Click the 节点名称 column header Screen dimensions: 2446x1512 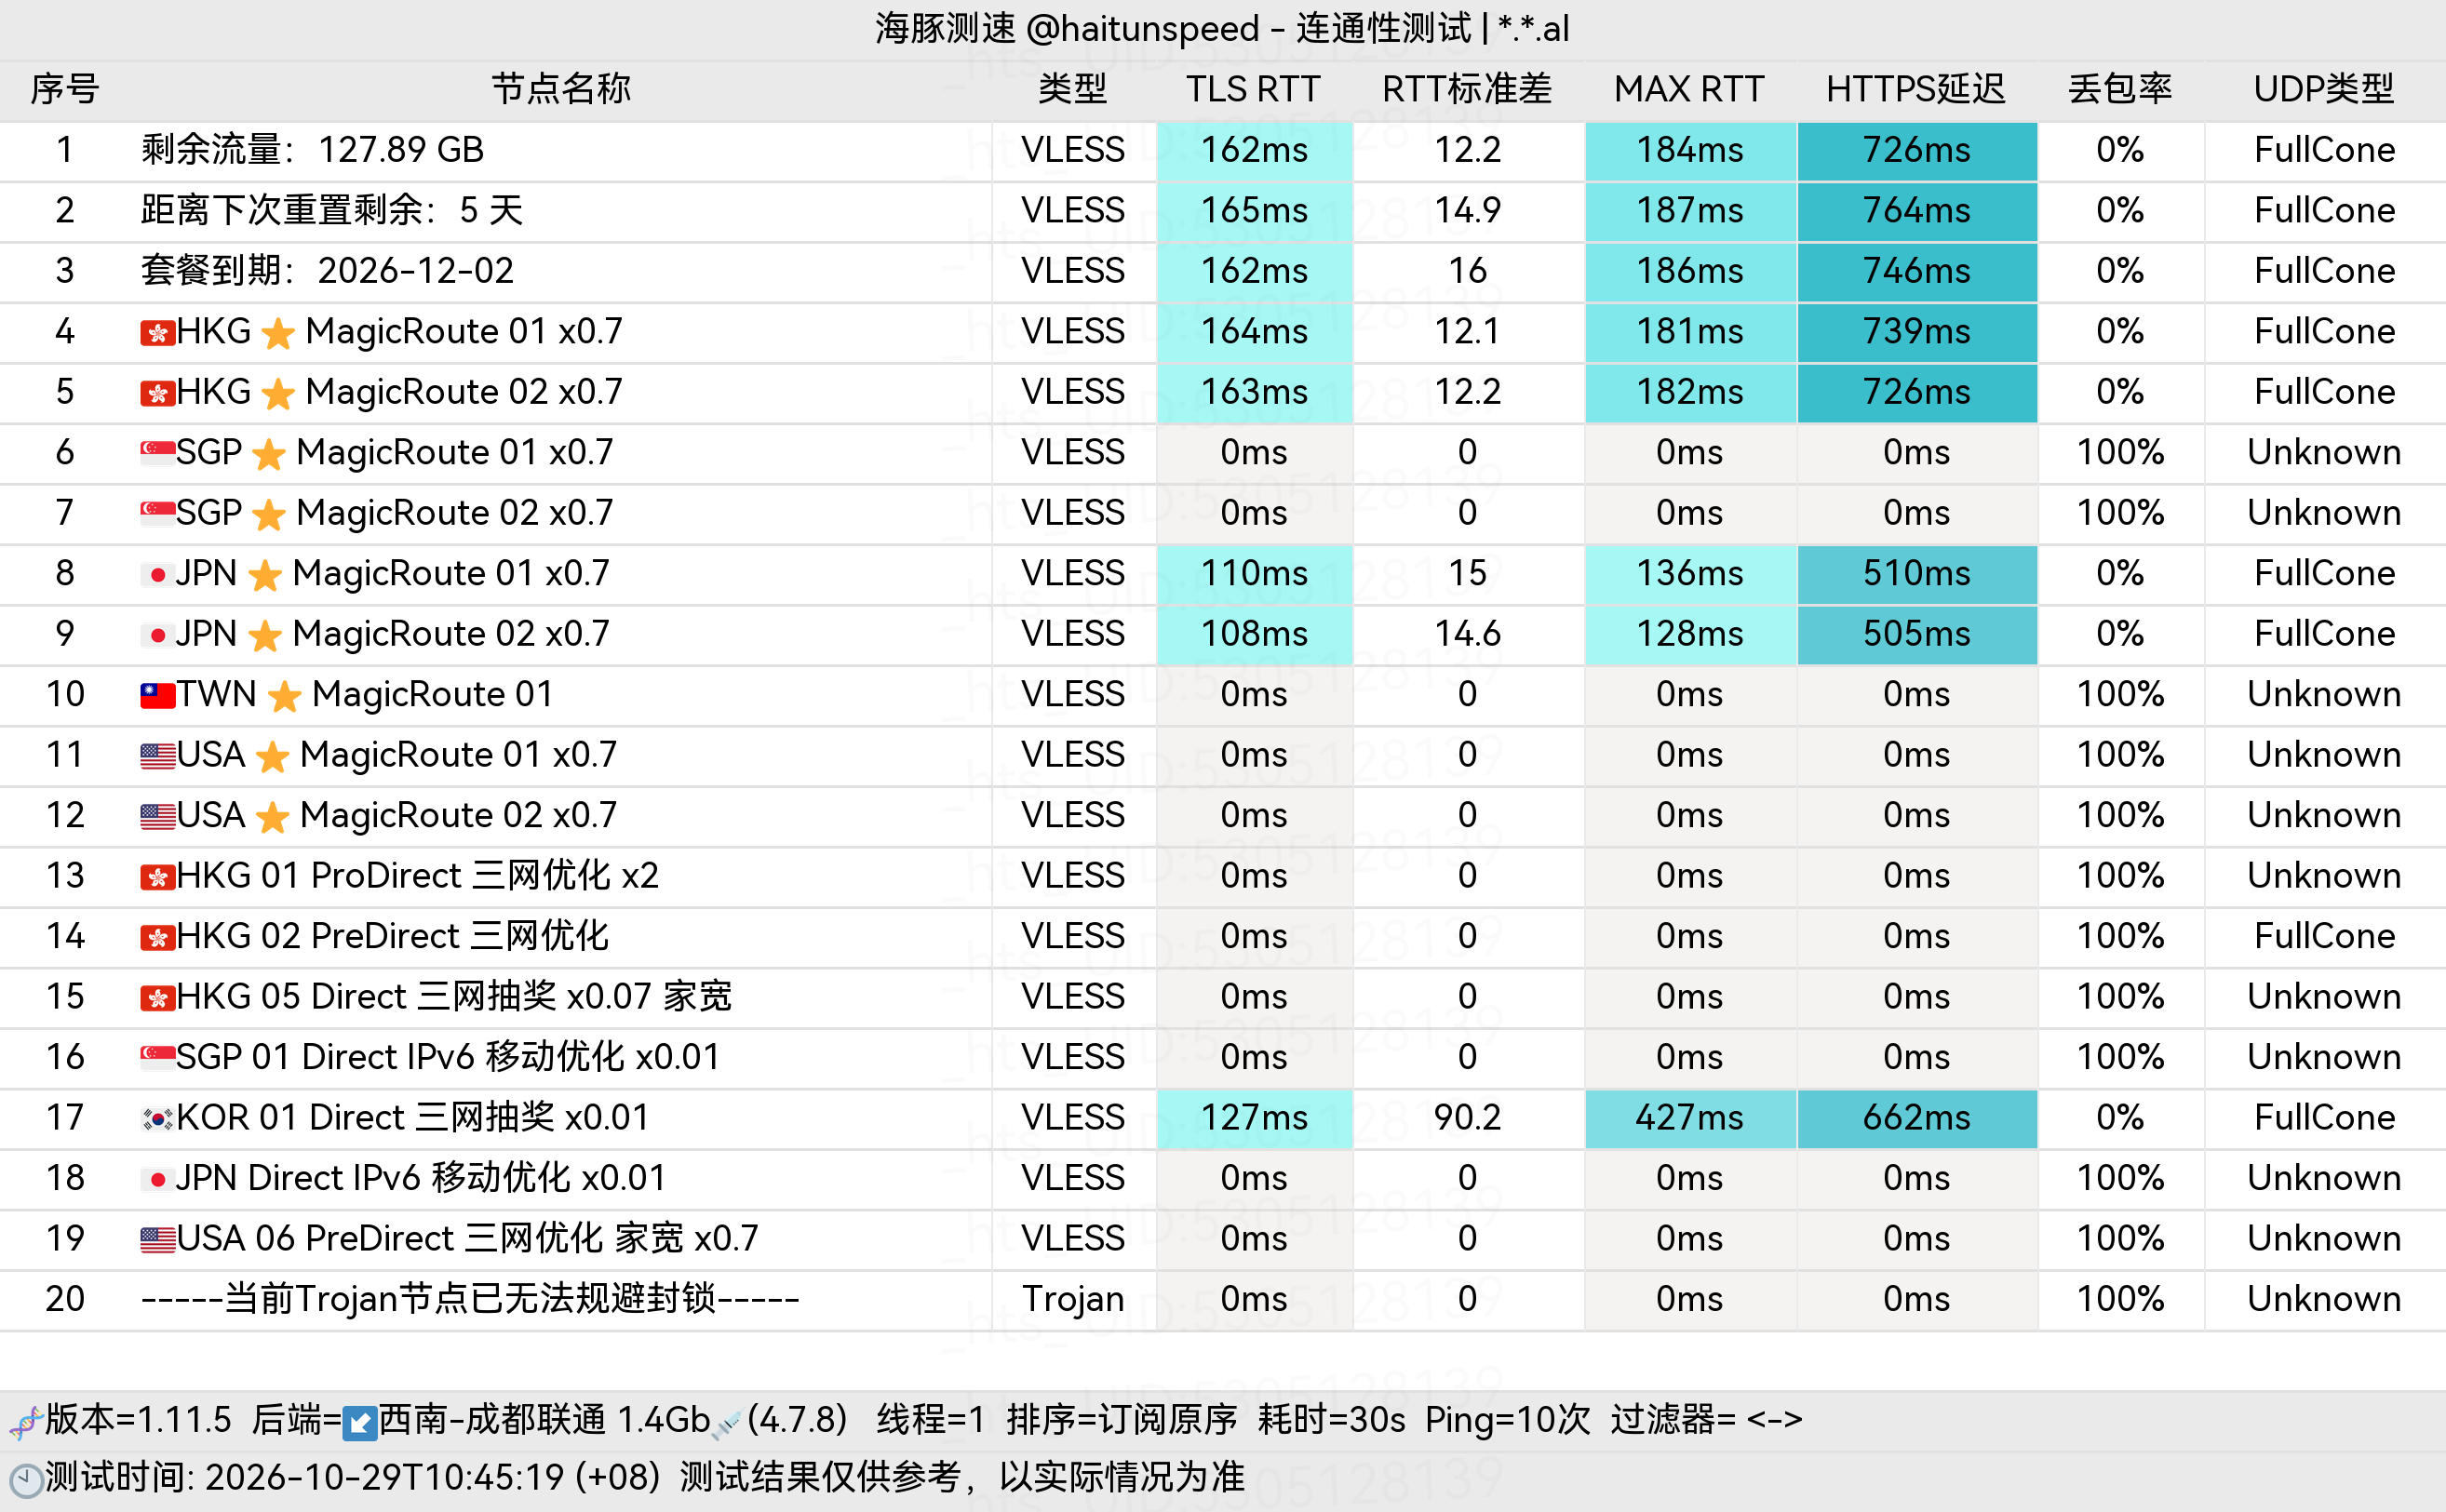pyautogui.click(x=562, y=90)
